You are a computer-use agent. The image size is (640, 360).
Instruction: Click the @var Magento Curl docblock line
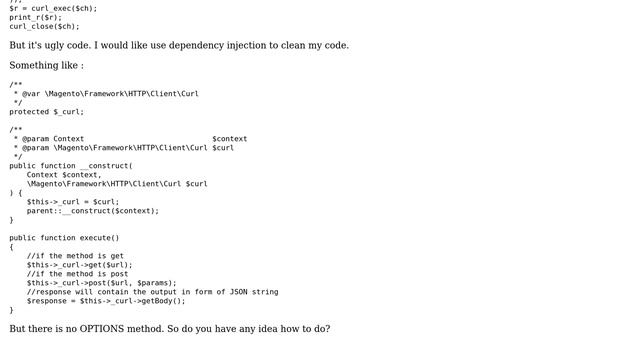pyautogui.click(x=106, y=93)
